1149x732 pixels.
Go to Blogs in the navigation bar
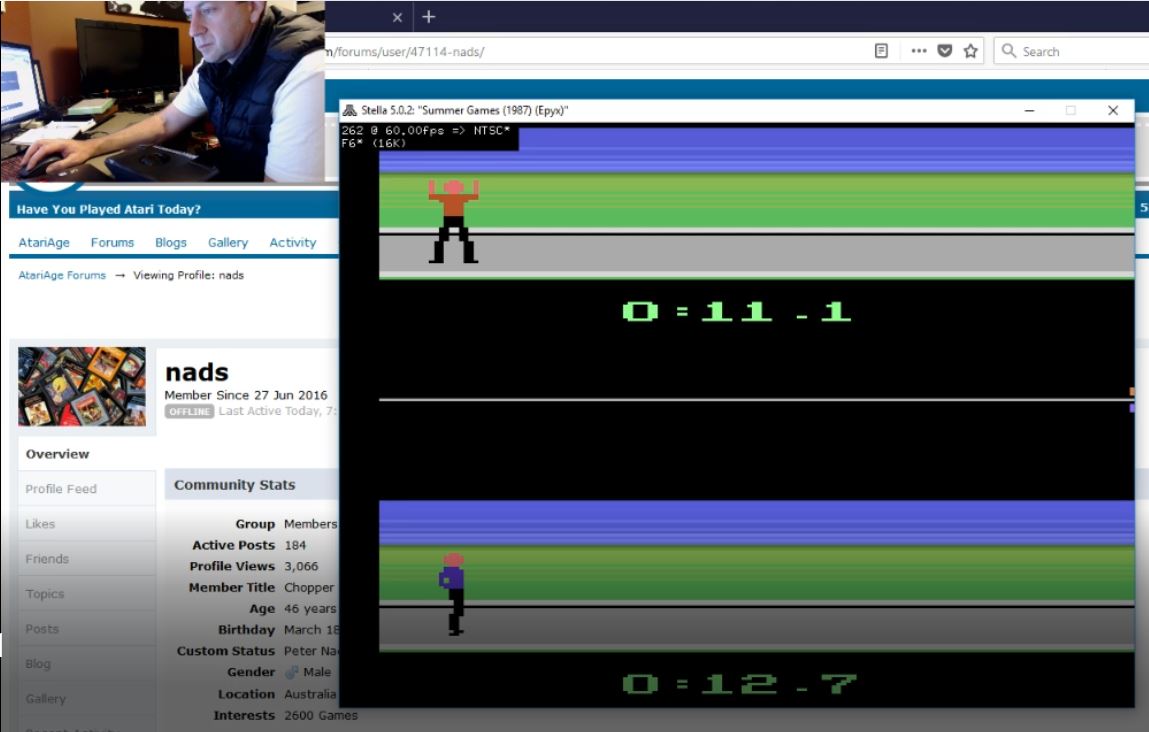(x=171, y=242)
